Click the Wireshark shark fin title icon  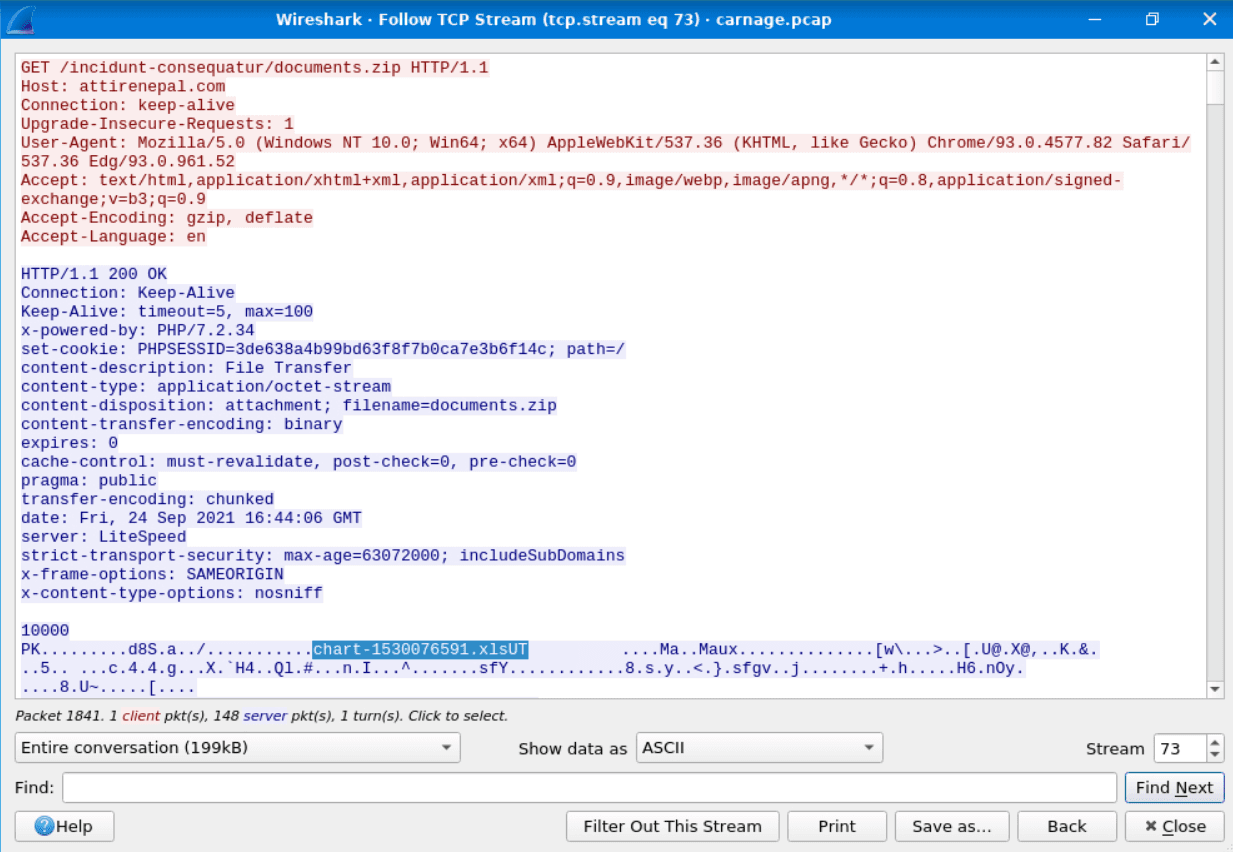(x=20, y=19)
